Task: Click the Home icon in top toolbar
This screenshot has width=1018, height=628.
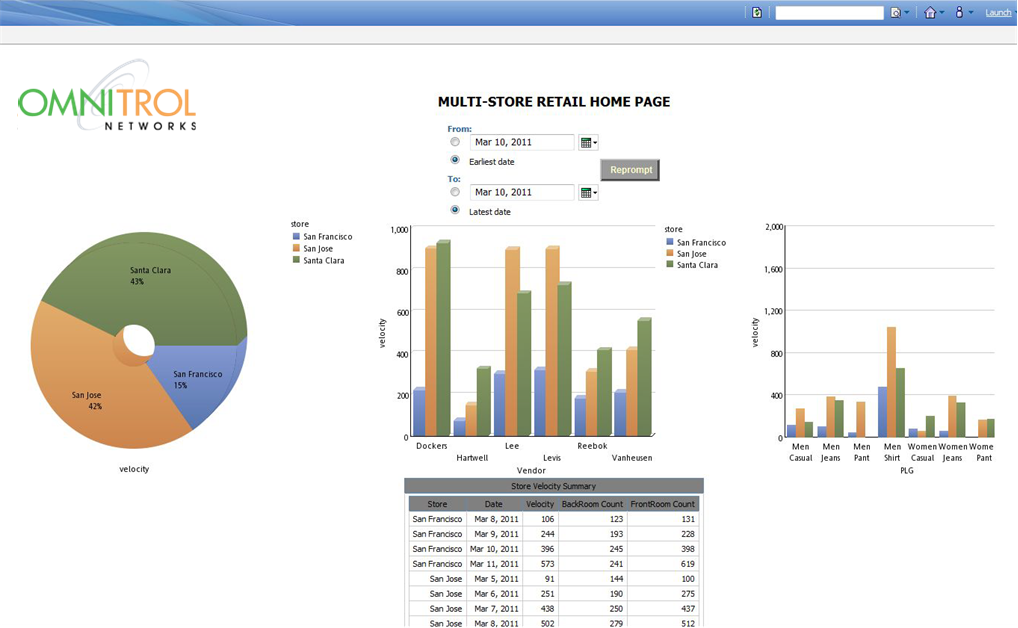Action: pyautogui.click(x=930, y=13)
